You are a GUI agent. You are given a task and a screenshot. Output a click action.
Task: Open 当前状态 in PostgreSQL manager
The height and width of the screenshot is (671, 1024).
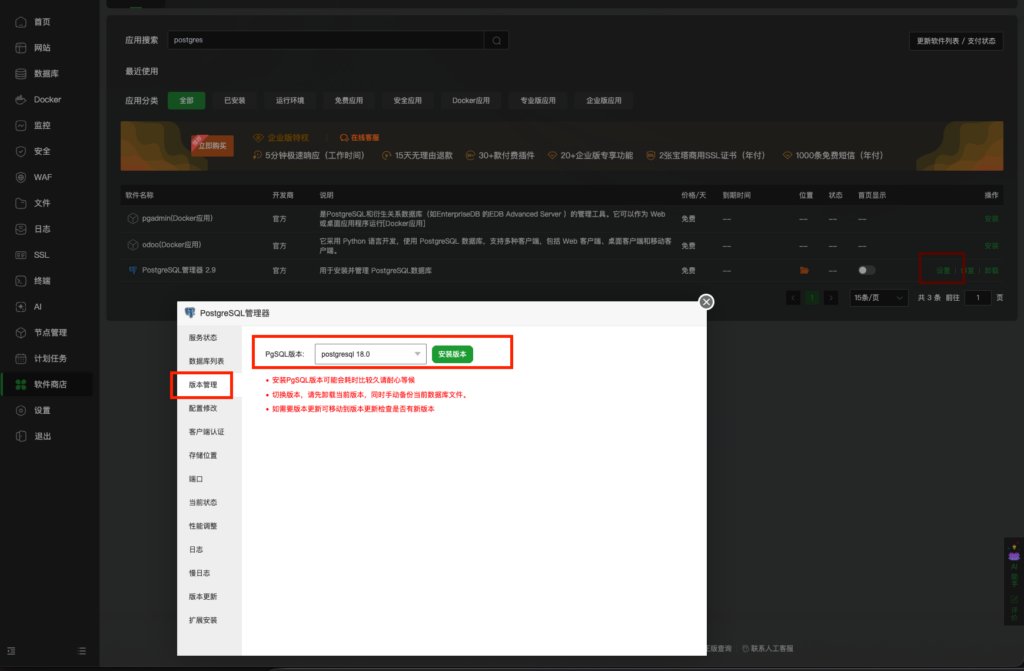(203, 502)
